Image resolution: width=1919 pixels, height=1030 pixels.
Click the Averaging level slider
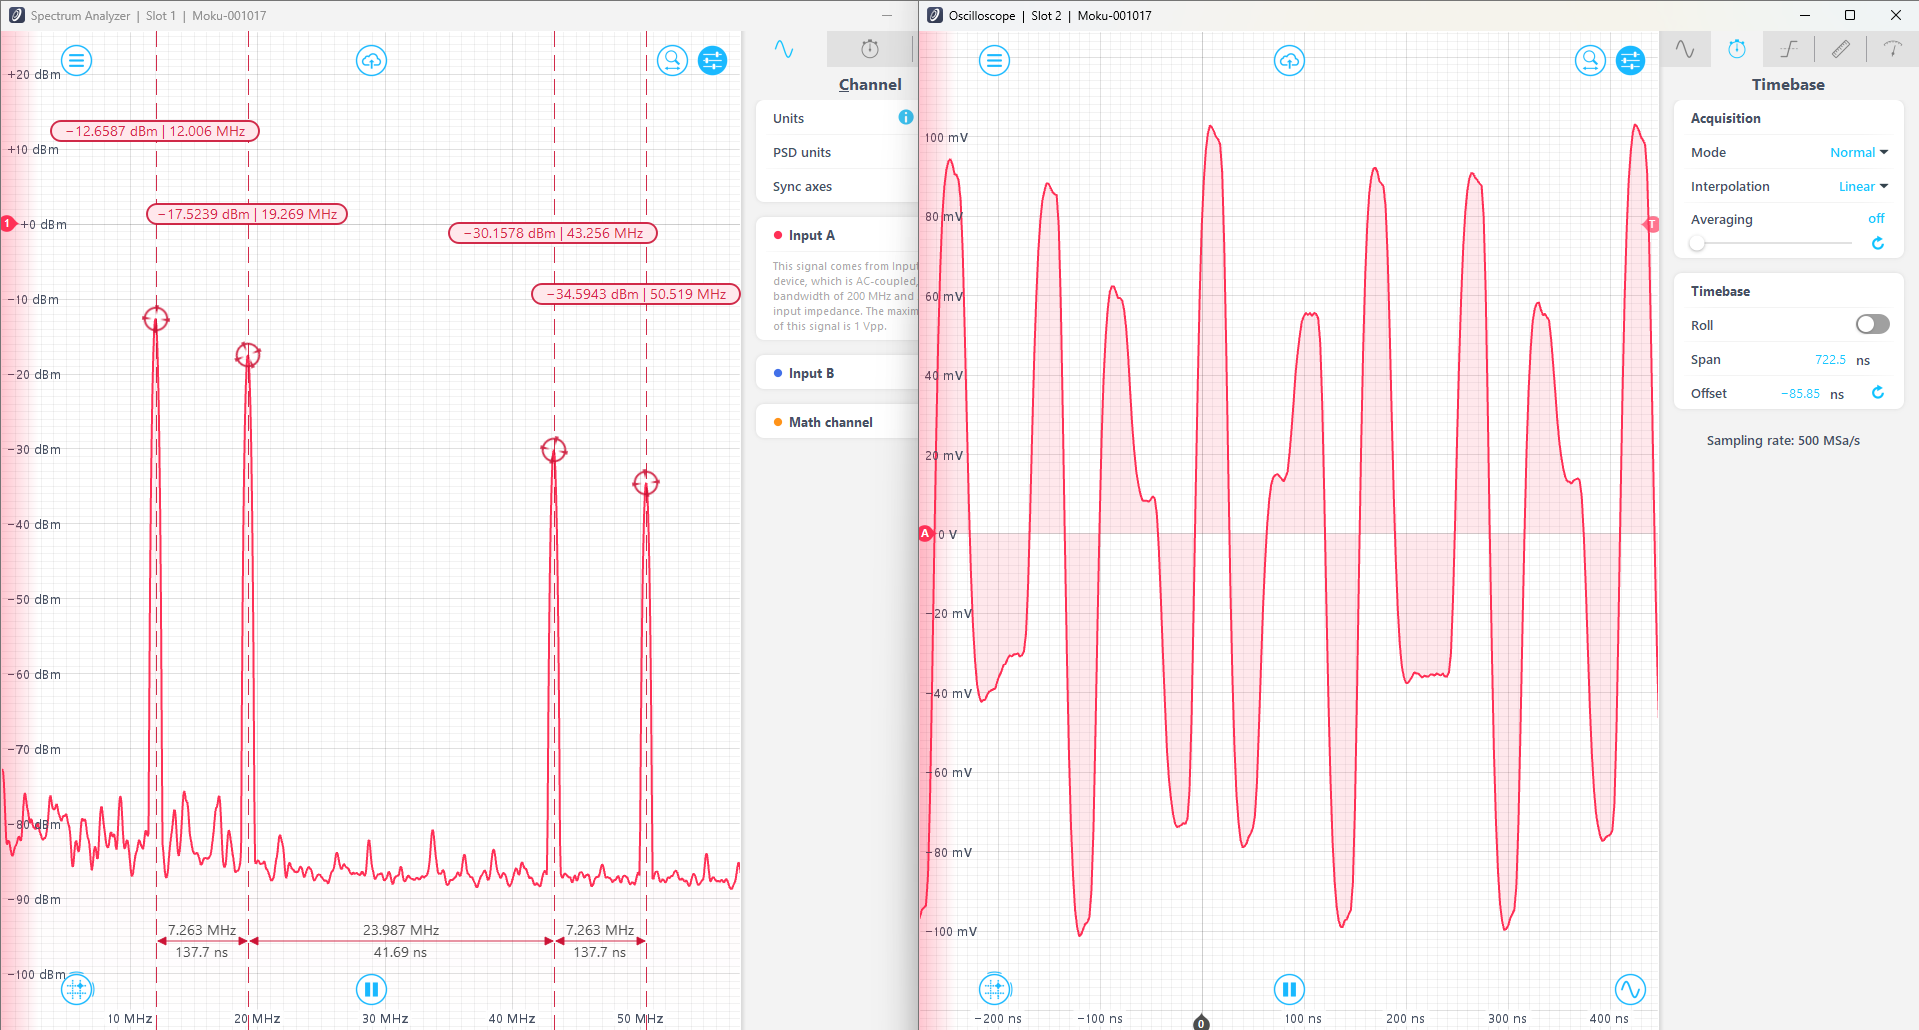tap(1697, 243)
